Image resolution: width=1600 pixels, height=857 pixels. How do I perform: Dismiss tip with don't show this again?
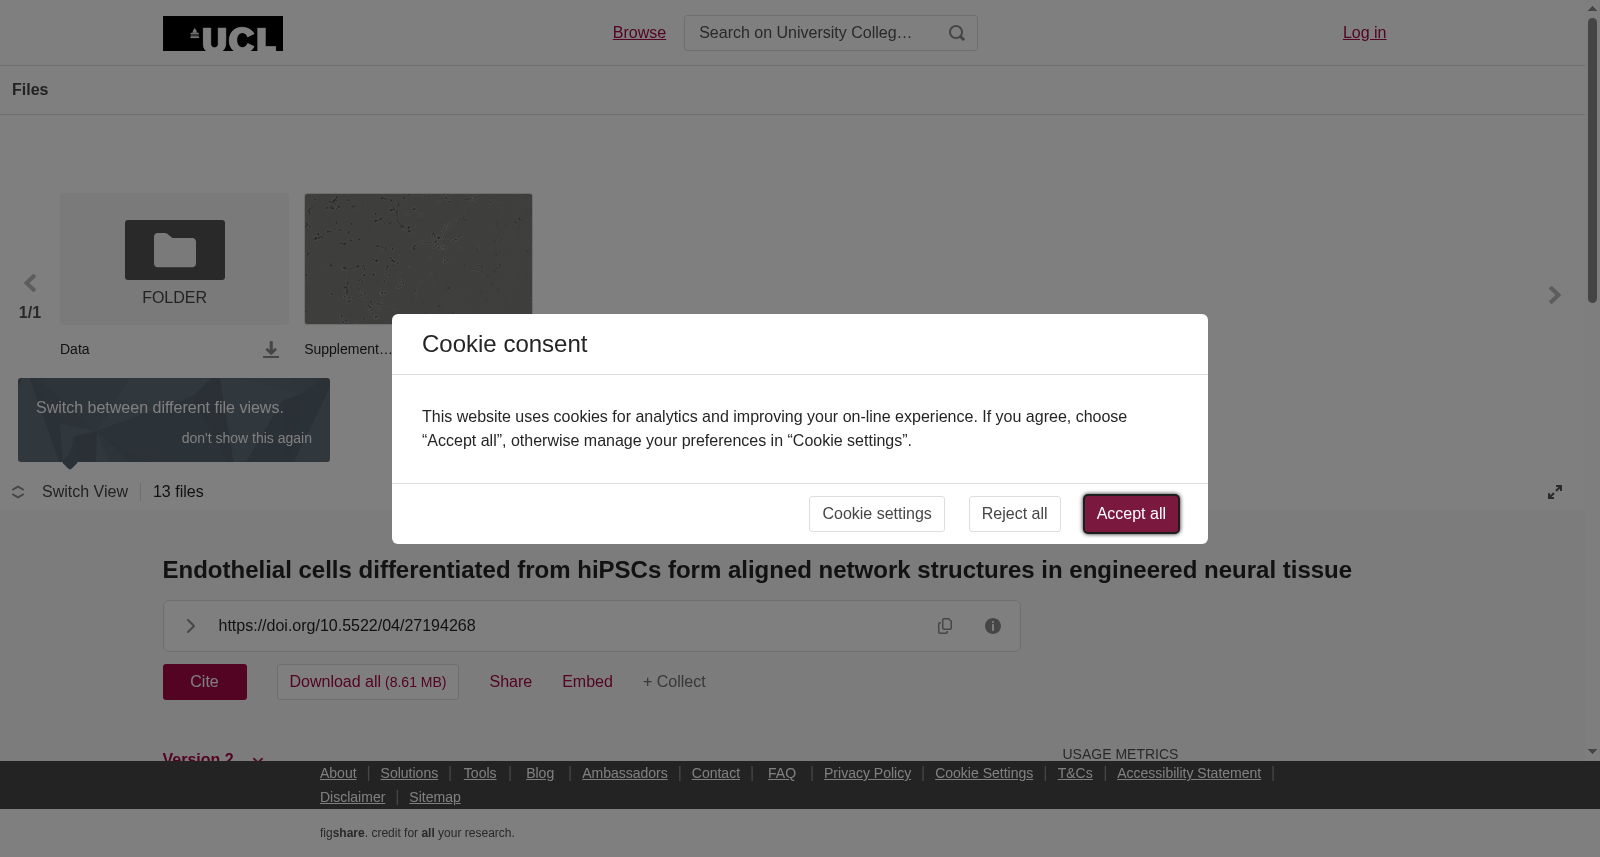tap(247, 438)
